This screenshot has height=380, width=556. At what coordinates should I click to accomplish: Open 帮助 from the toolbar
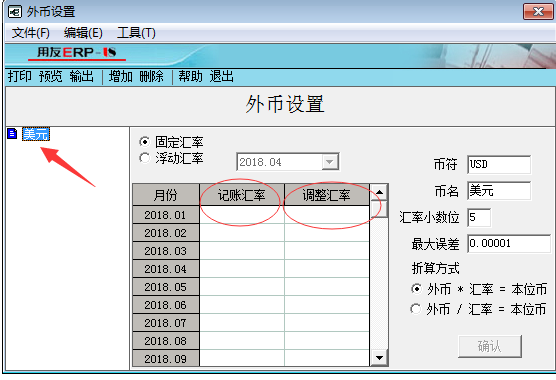pos(190,77)
